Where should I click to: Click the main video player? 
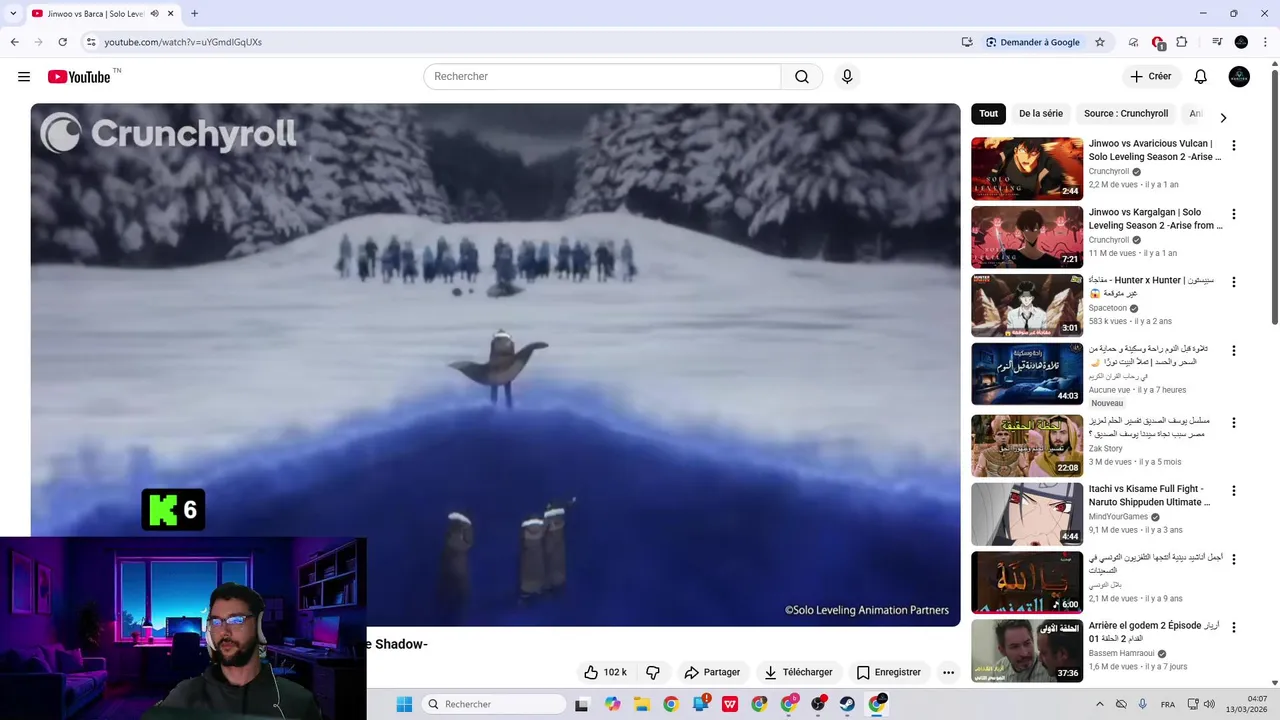tap(495, 365)
